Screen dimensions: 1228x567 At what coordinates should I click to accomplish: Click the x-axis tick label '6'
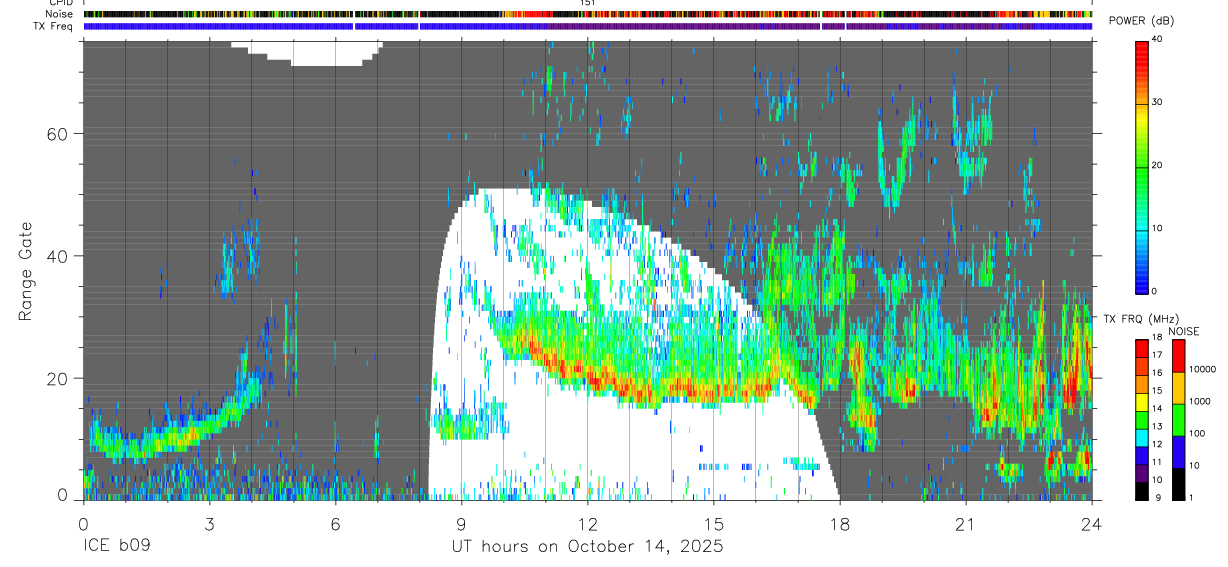(335, 524)
